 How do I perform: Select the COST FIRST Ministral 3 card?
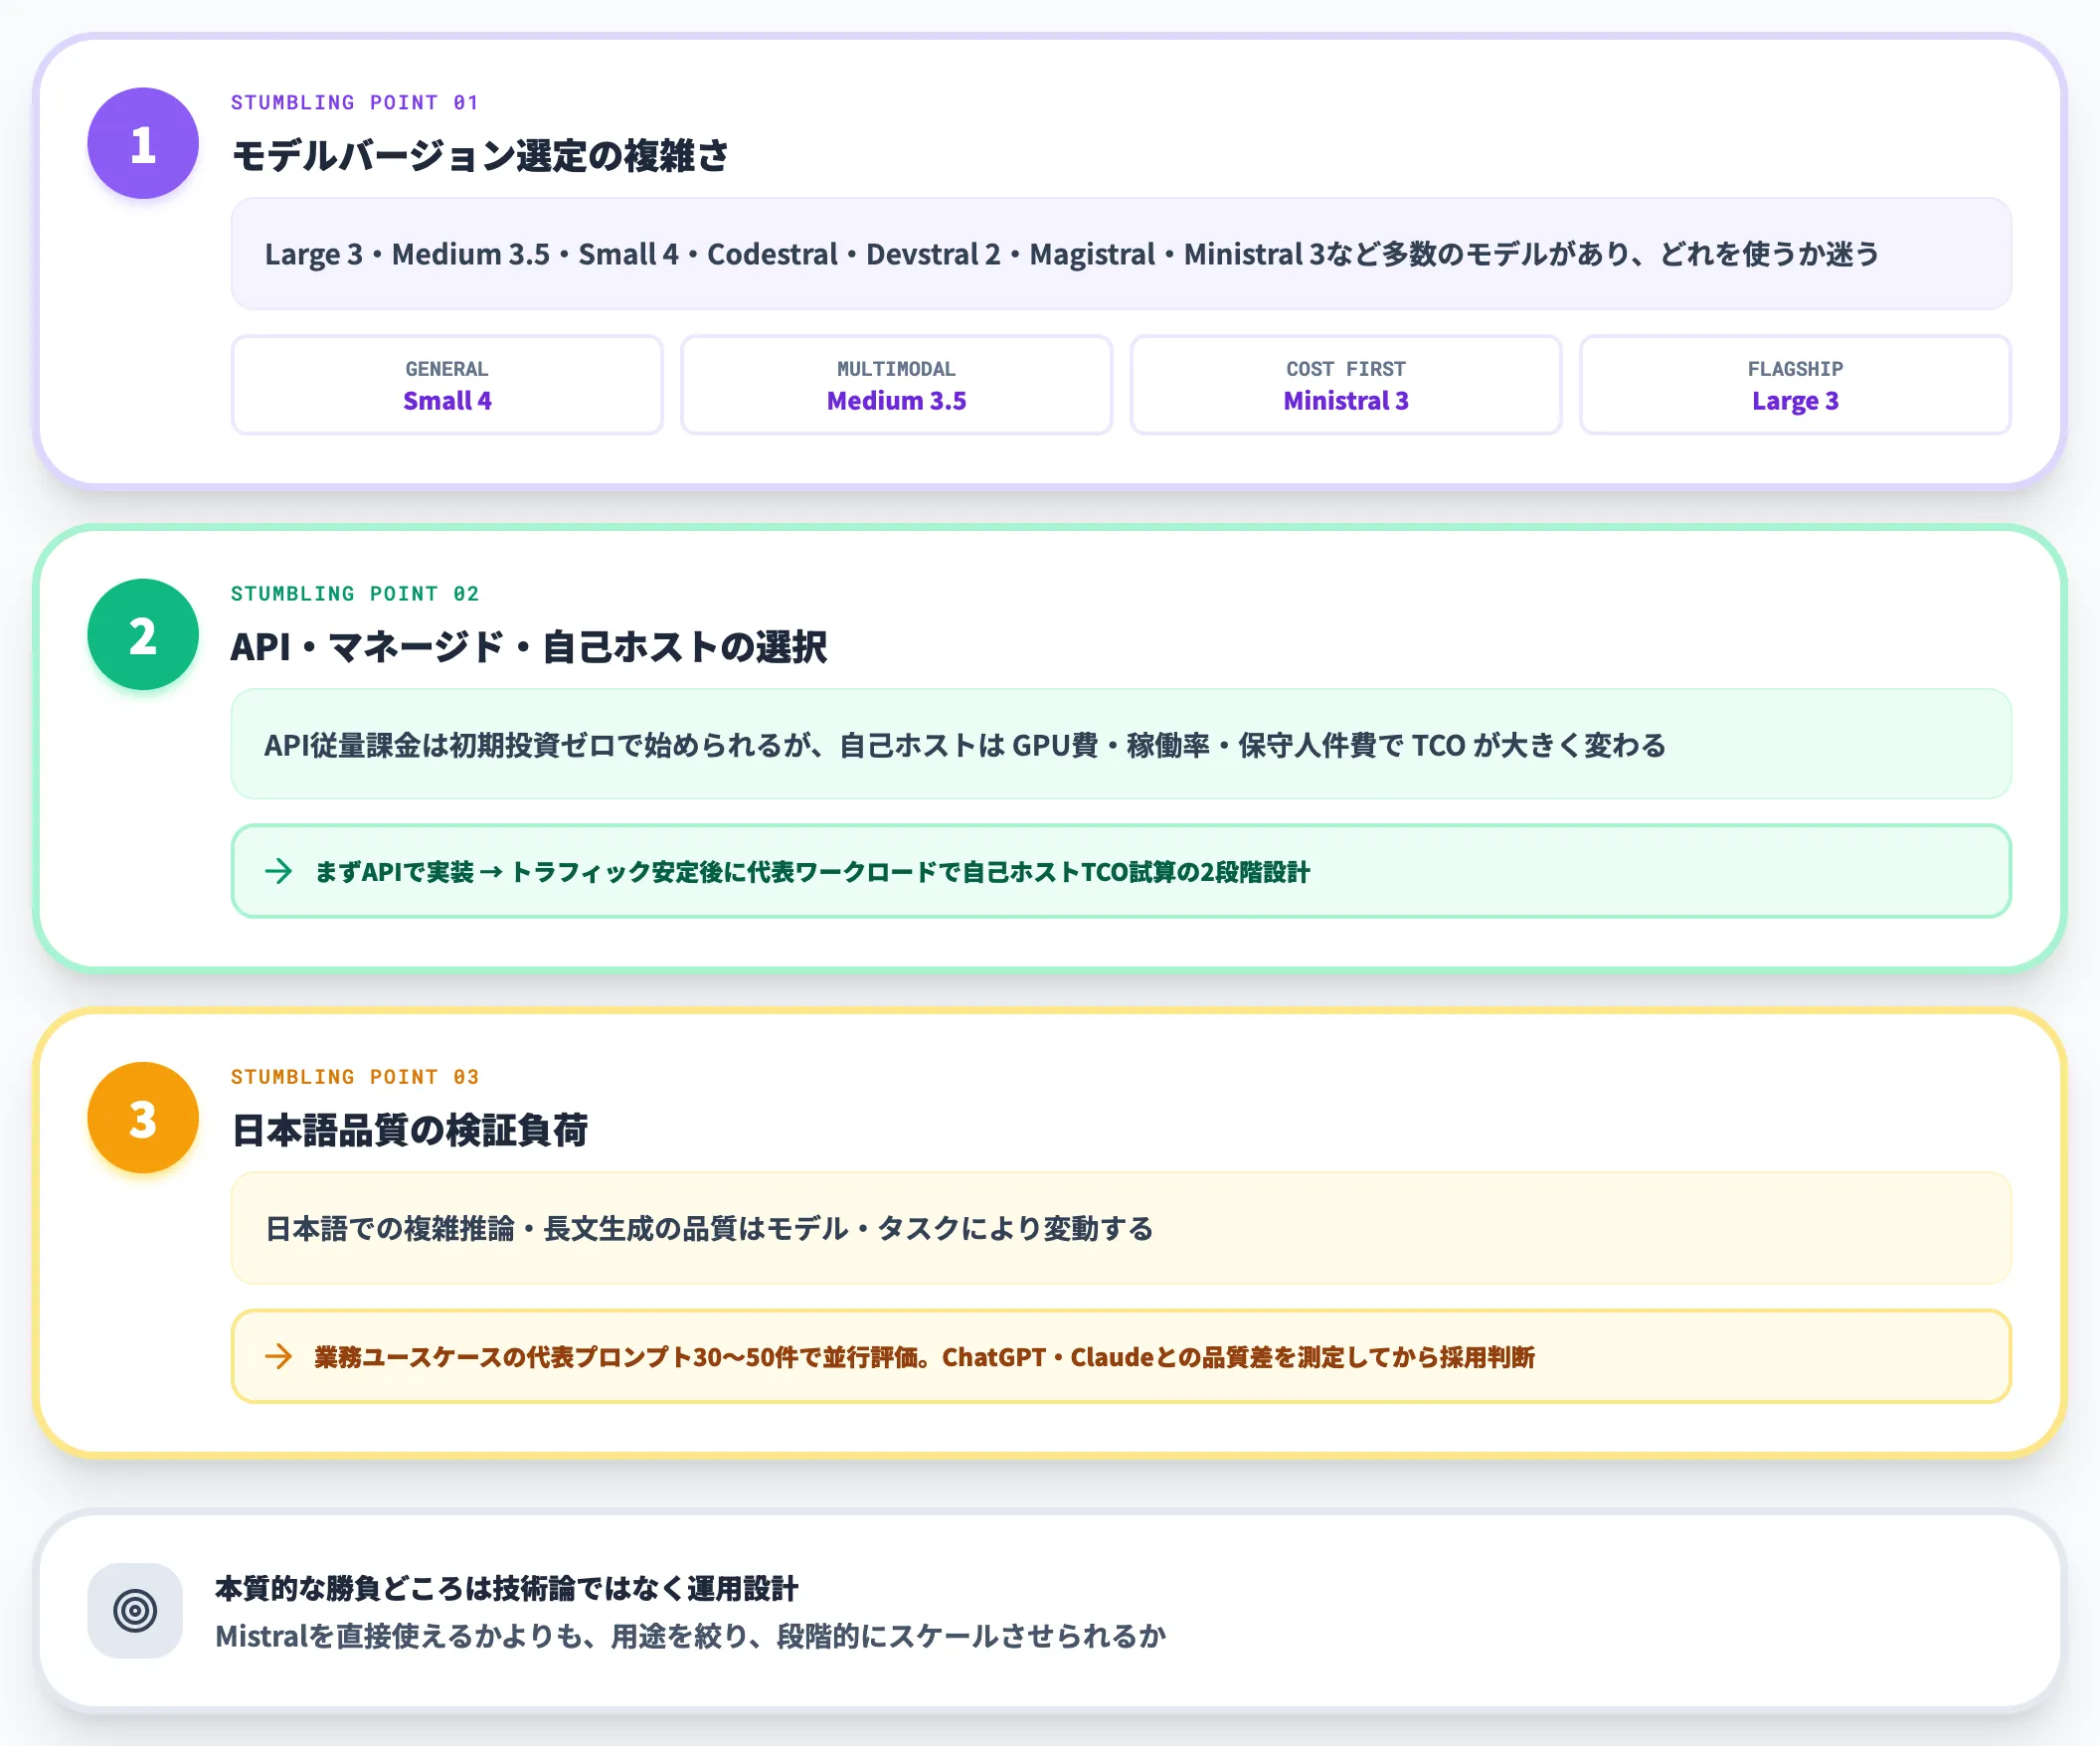1346,385
